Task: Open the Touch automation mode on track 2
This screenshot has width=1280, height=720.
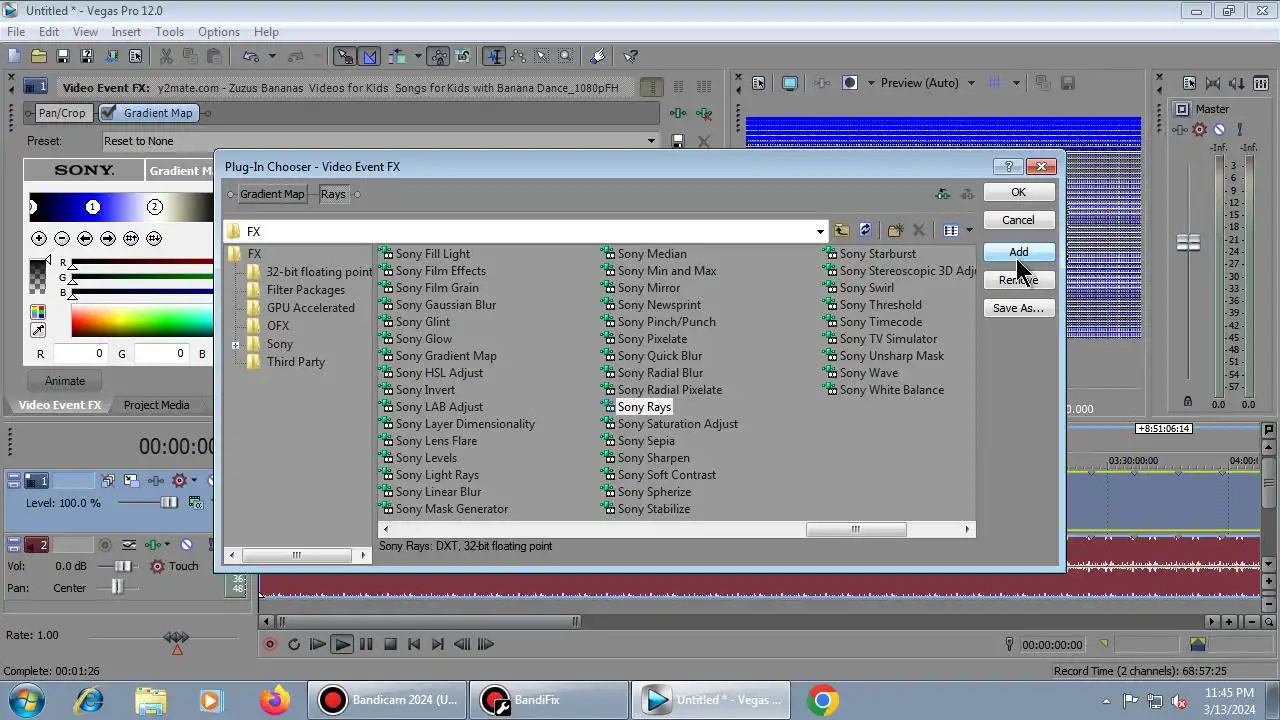Action: 176,566
